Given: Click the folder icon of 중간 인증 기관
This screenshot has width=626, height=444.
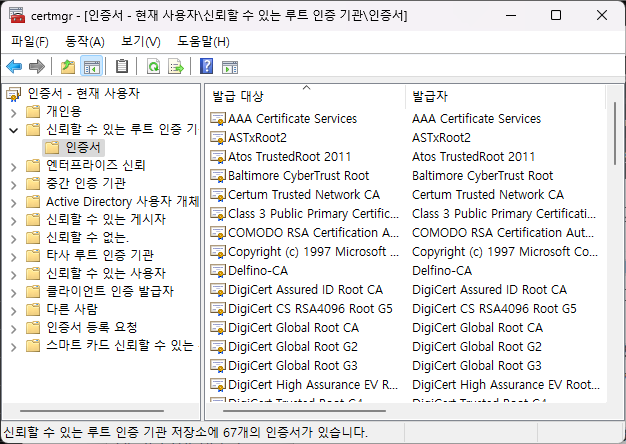Looking at the screenshot, I should [x=33, y=183].
